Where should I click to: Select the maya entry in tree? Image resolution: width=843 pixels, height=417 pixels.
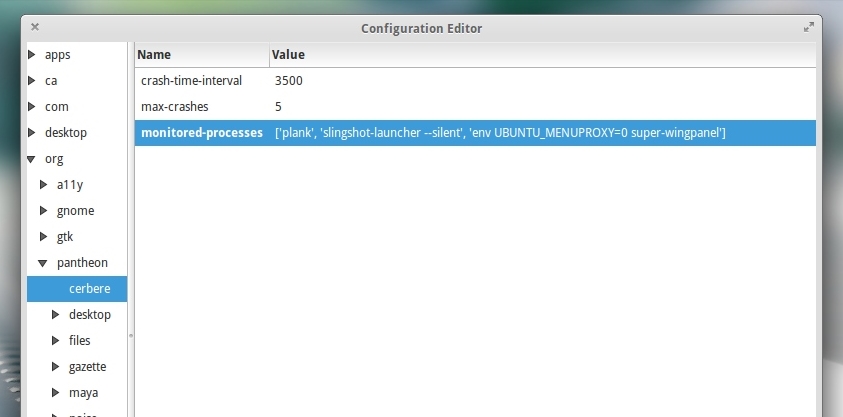(83, 393)
